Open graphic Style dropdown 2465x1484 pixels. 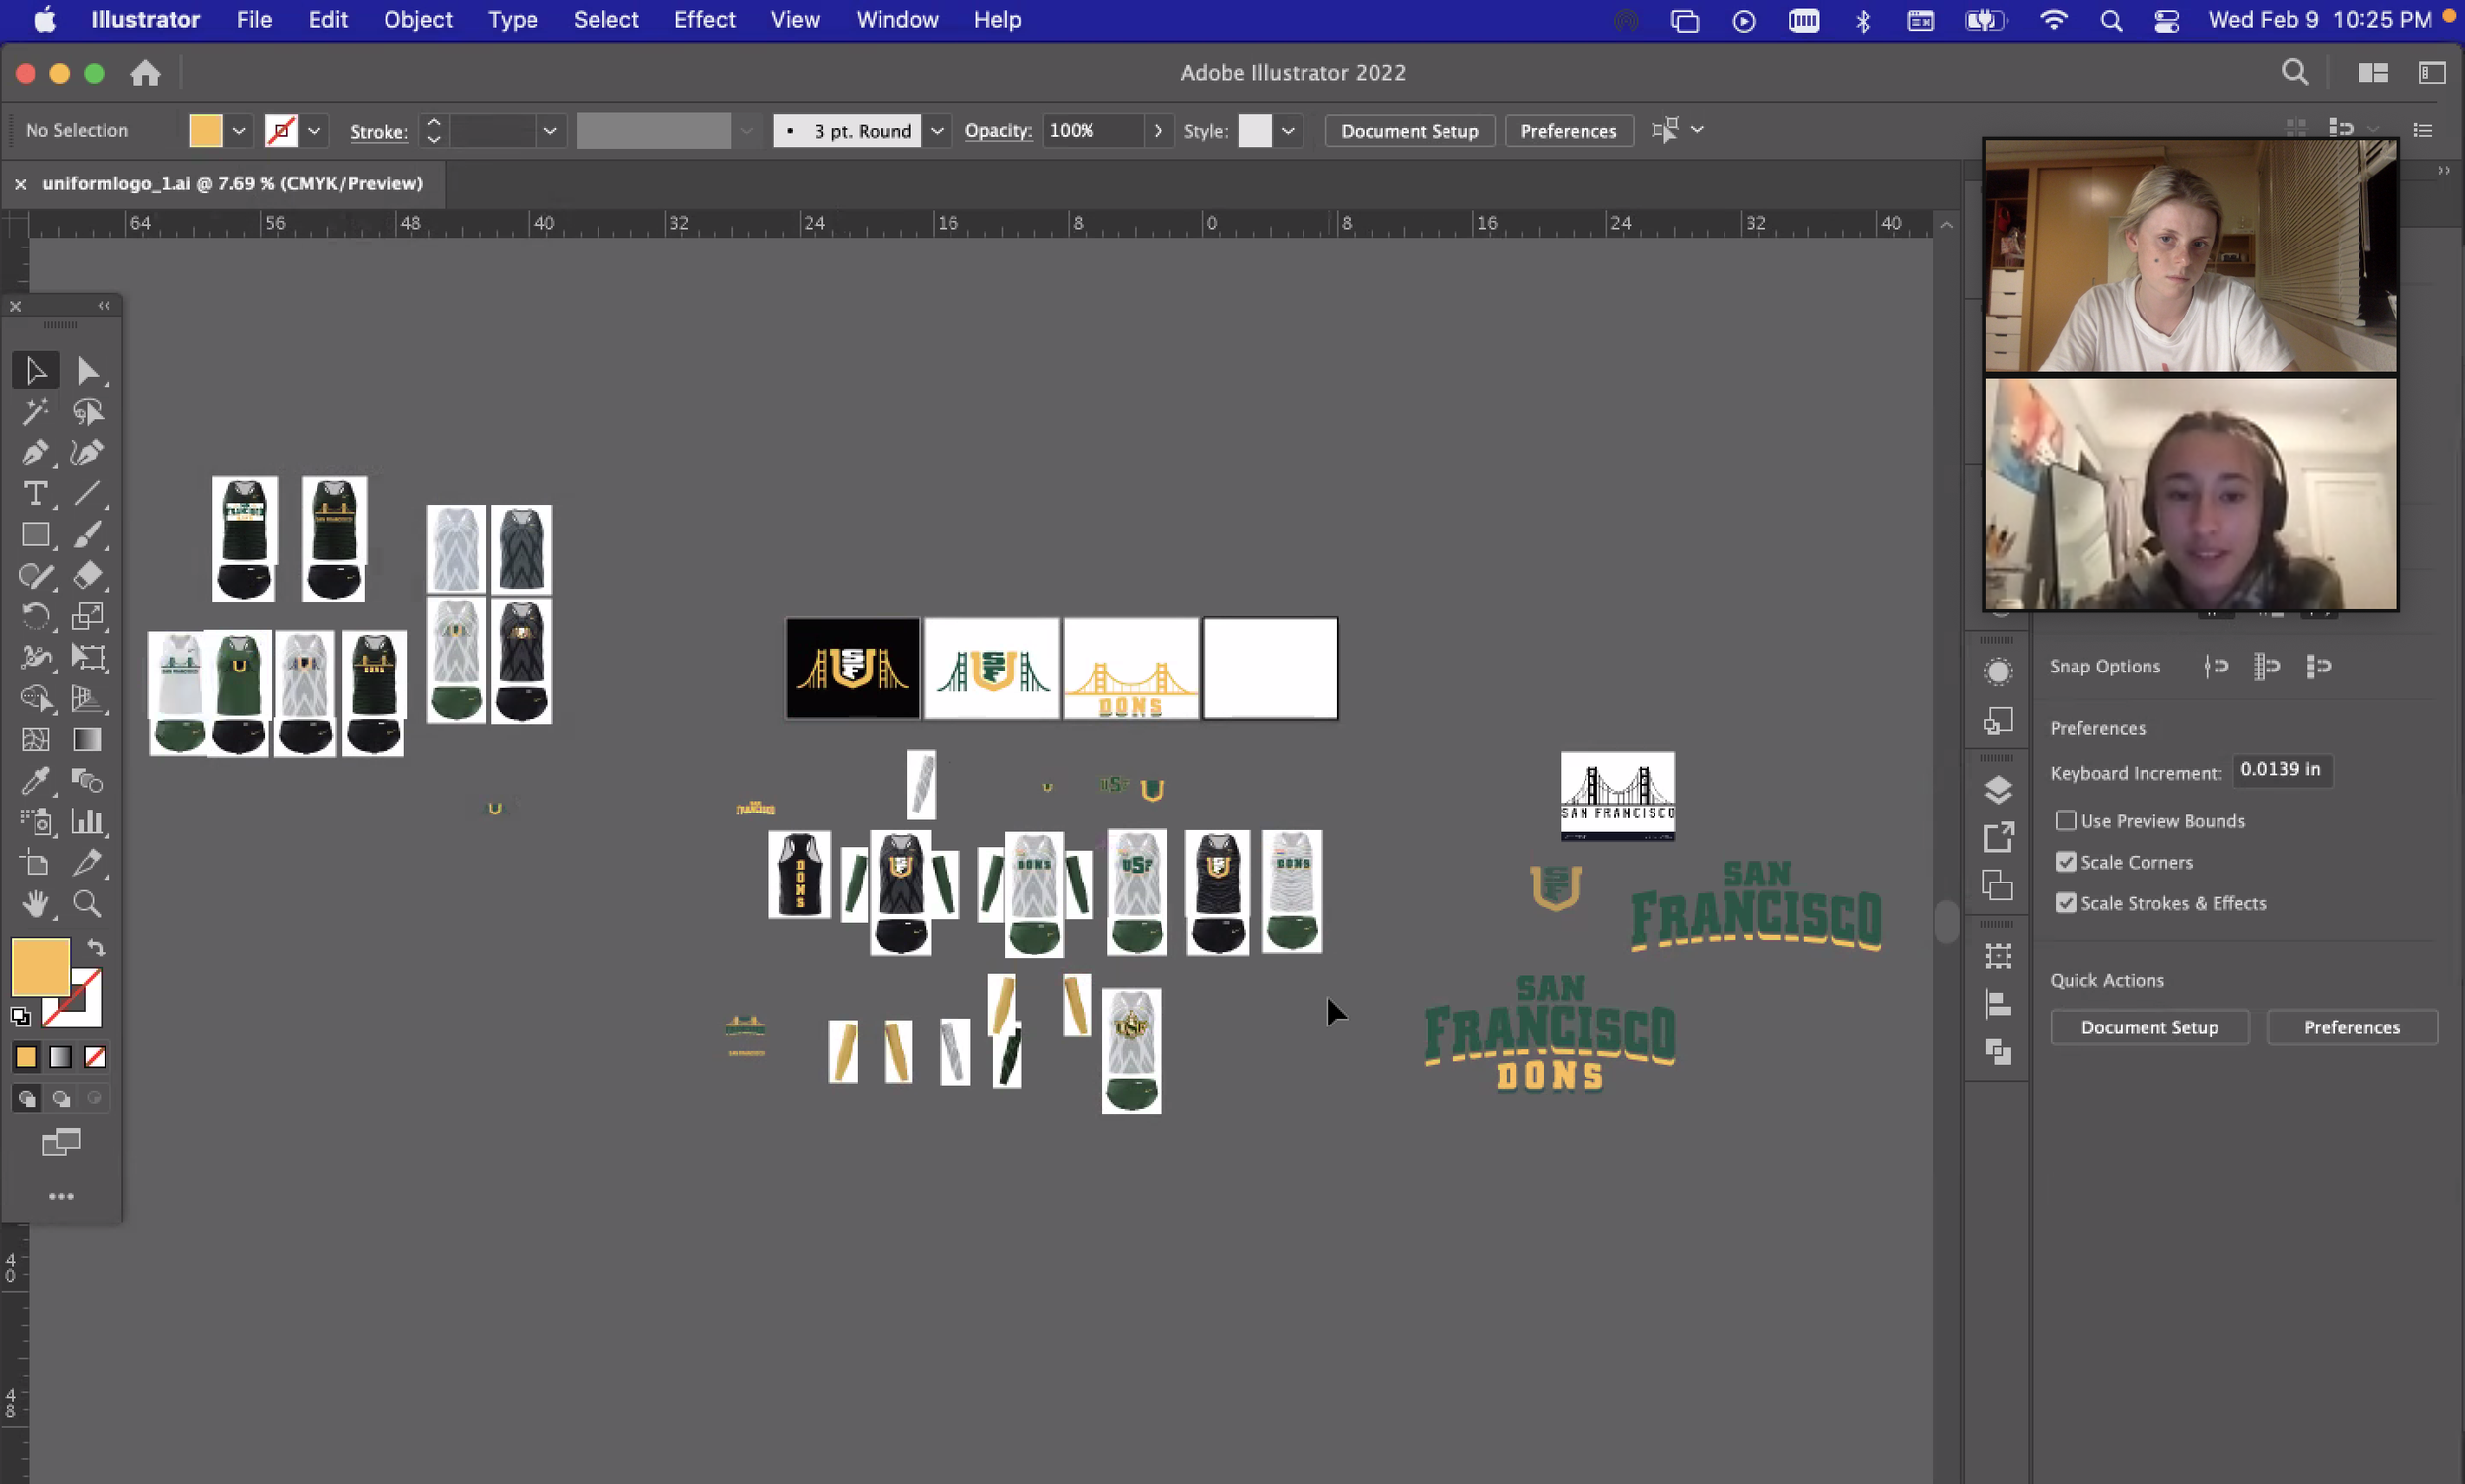1288,131
